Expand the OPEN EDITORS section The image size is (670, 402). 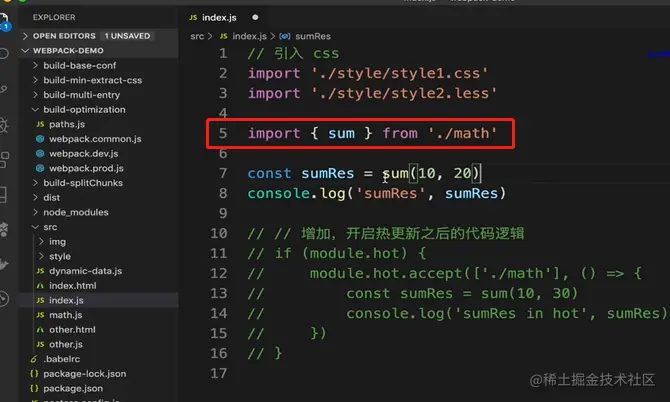tap(25, 36)
